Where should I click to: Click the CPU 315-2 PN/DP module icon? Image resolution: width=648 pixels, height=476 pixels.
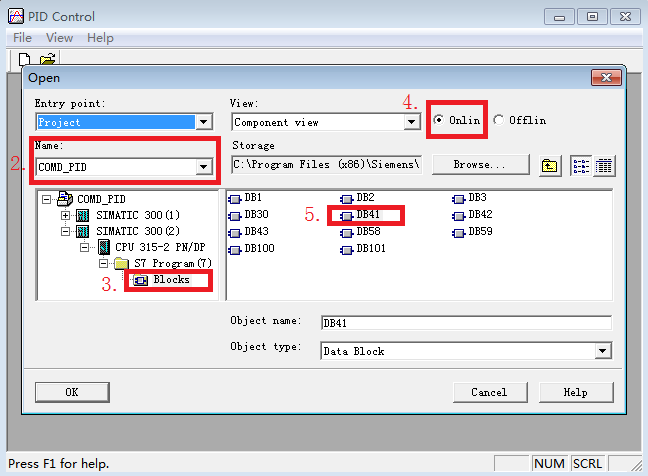104,247
